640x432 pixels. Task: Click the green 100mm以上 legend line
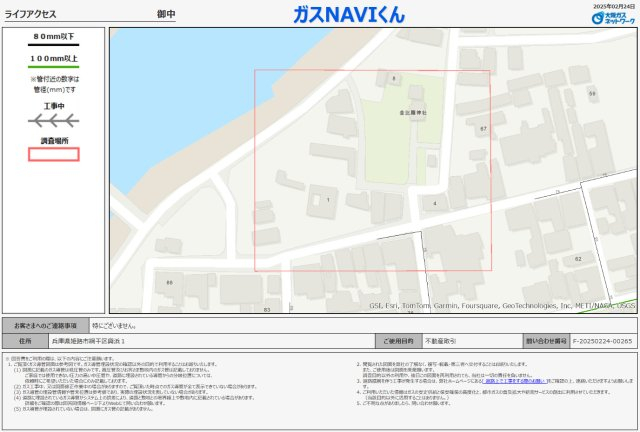tap(53, 67)
